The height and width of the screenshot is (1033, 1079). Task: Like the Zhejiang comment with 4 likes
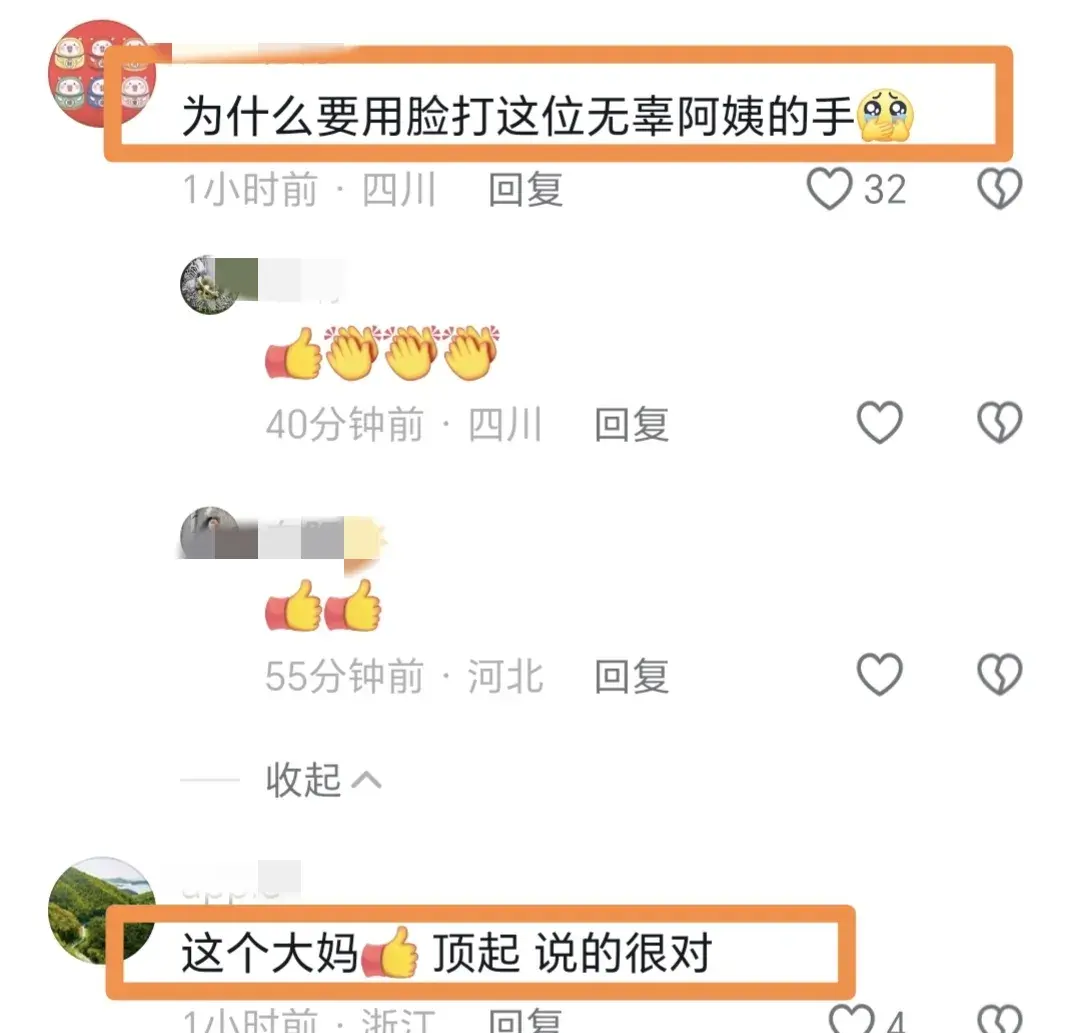click(852, 1019)
